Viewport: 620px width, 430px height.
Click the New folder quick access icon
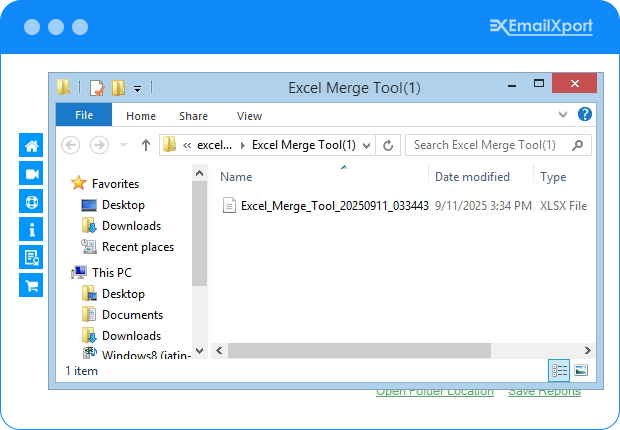[x=118, y=88]
